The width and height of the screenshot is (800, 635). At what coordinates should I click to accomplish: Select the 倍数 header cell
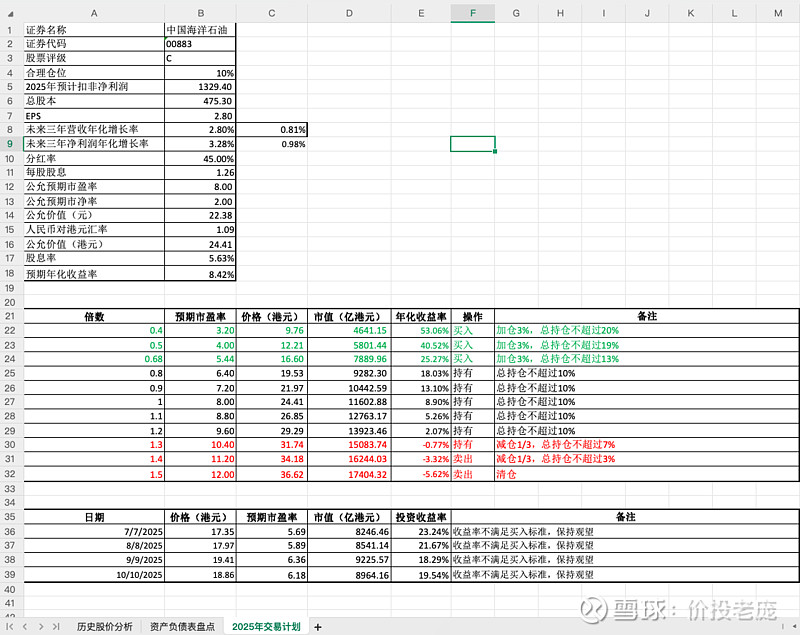94,316
